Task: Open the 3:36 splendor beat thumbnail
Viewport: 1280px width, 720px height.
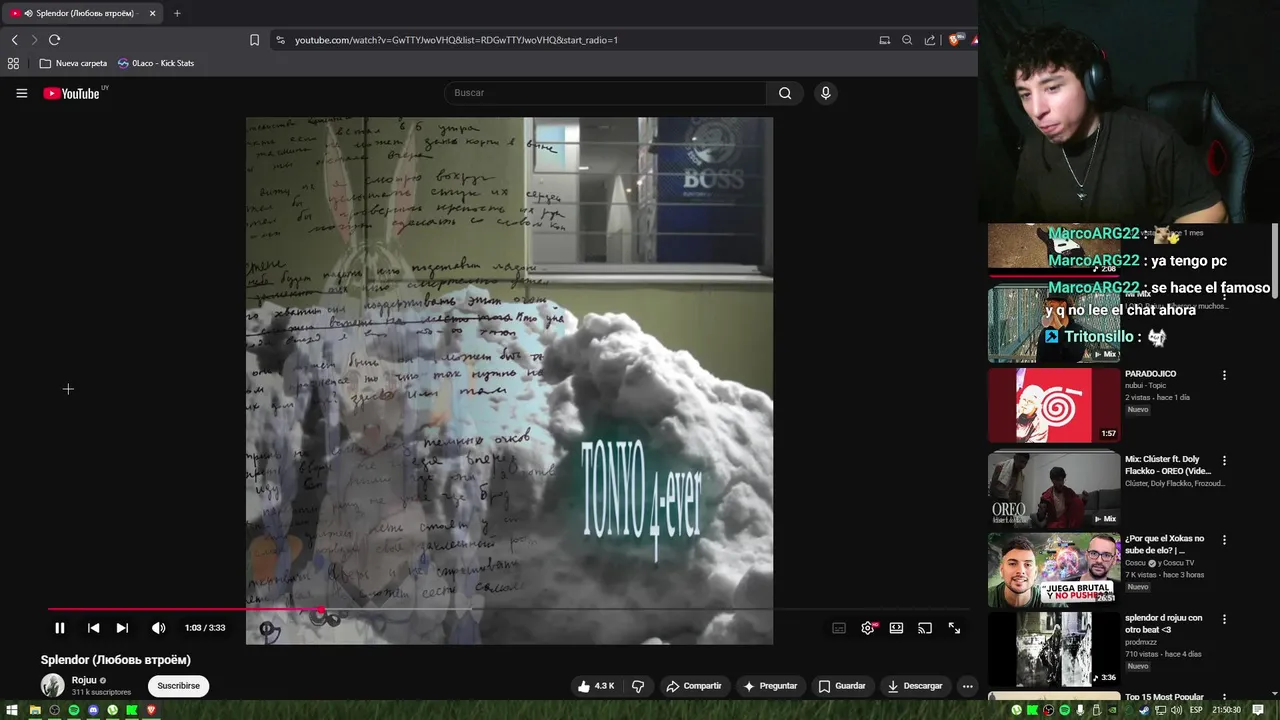Action: pos(1054,649)
